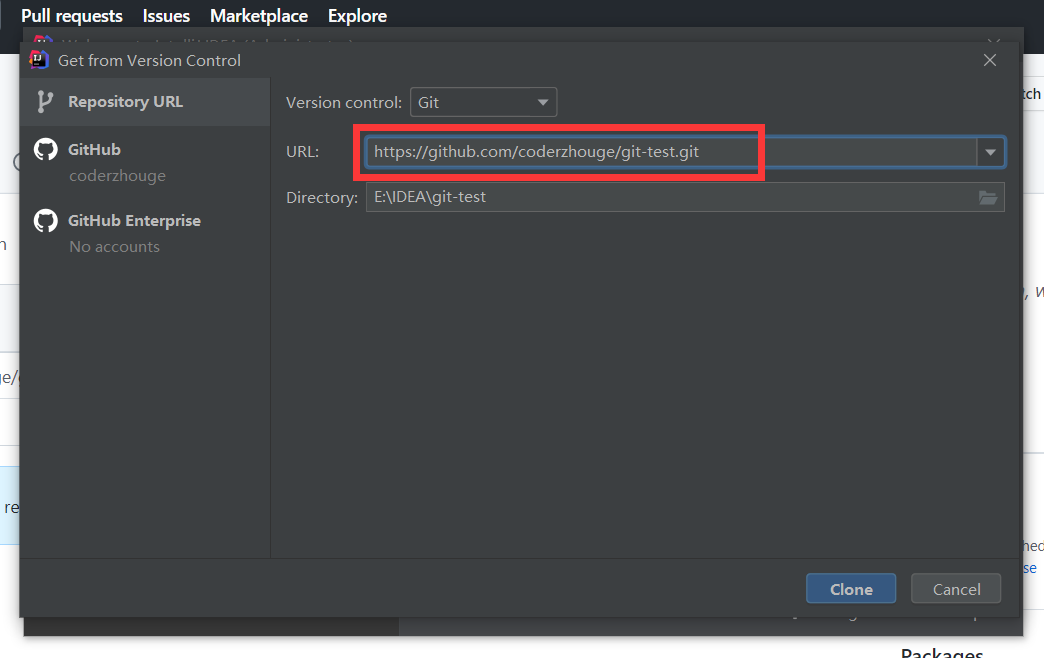Click the Clone button
Viewport: 1044px width, 658px height.
click(850, 589)
